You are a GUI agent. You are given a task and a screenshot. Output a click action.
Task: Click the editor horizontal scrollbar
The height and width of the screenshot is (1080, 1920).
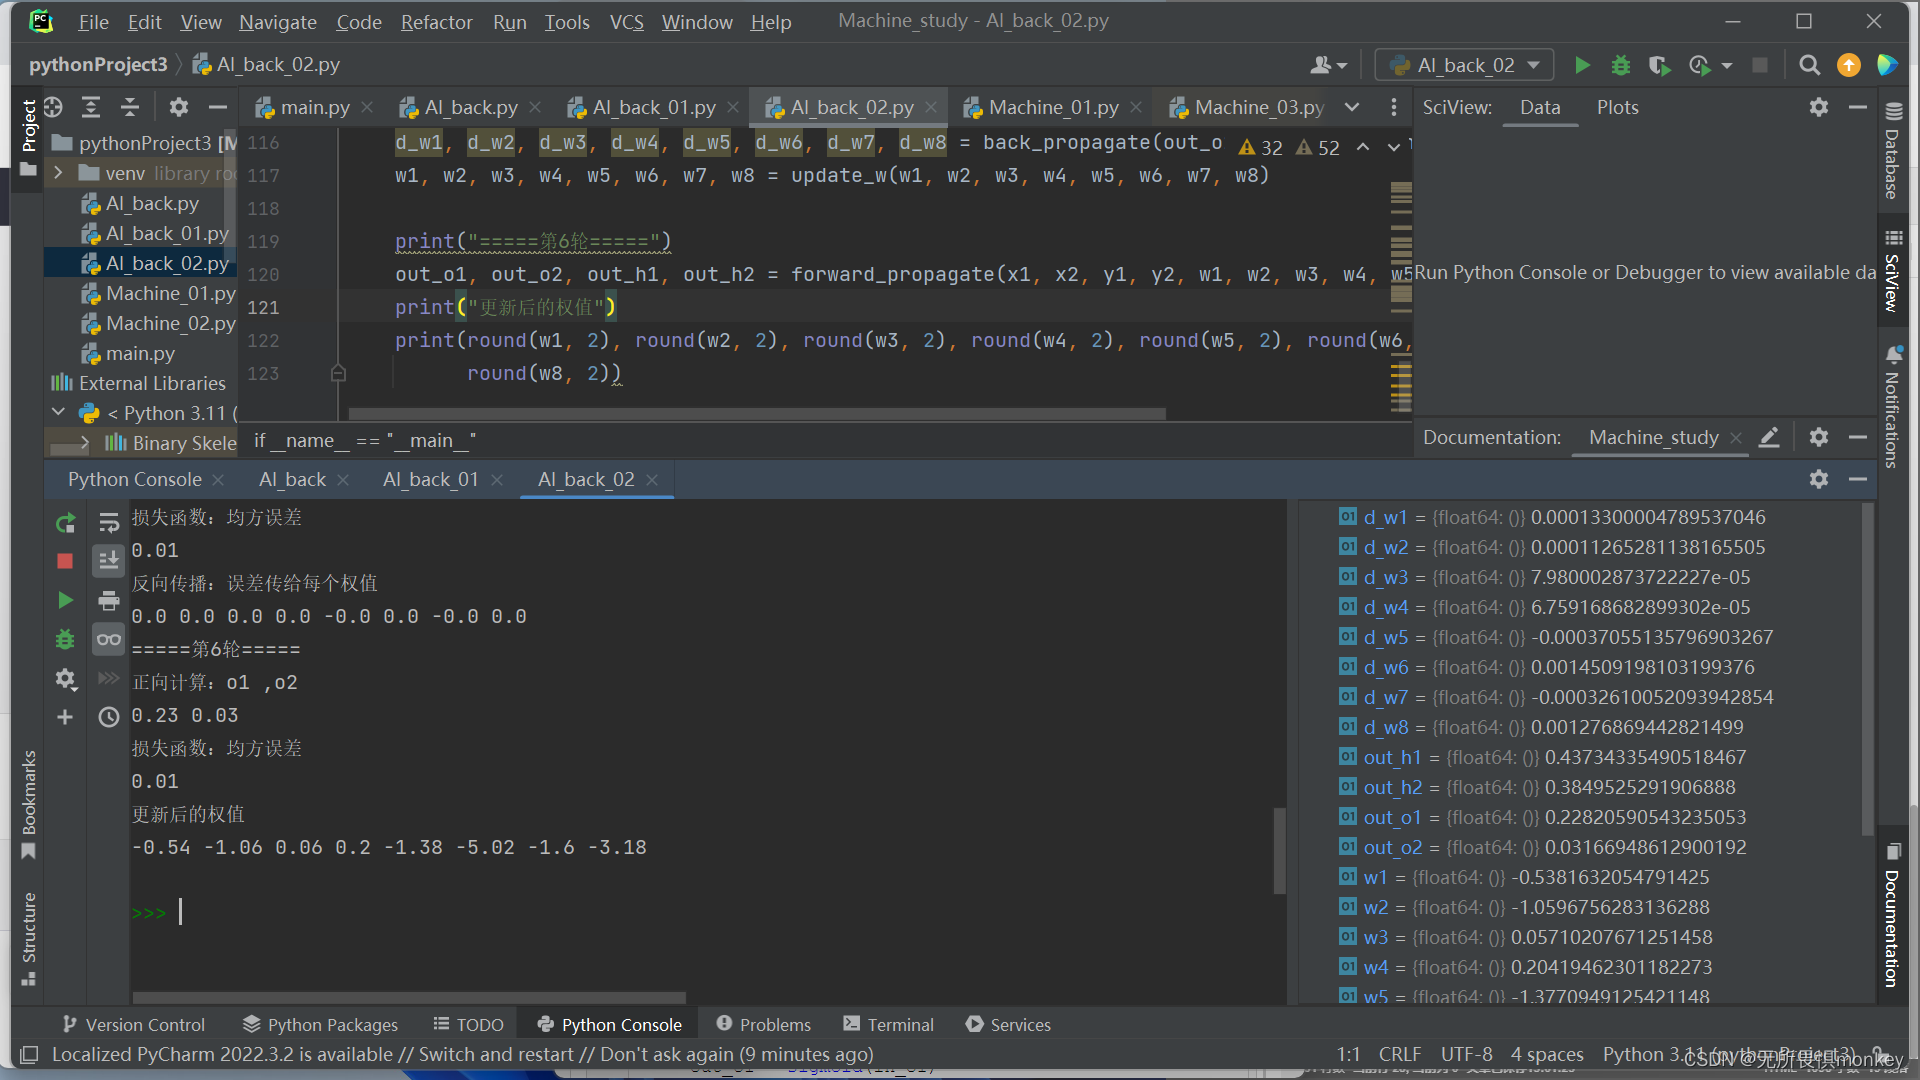(x=757, y=413)
